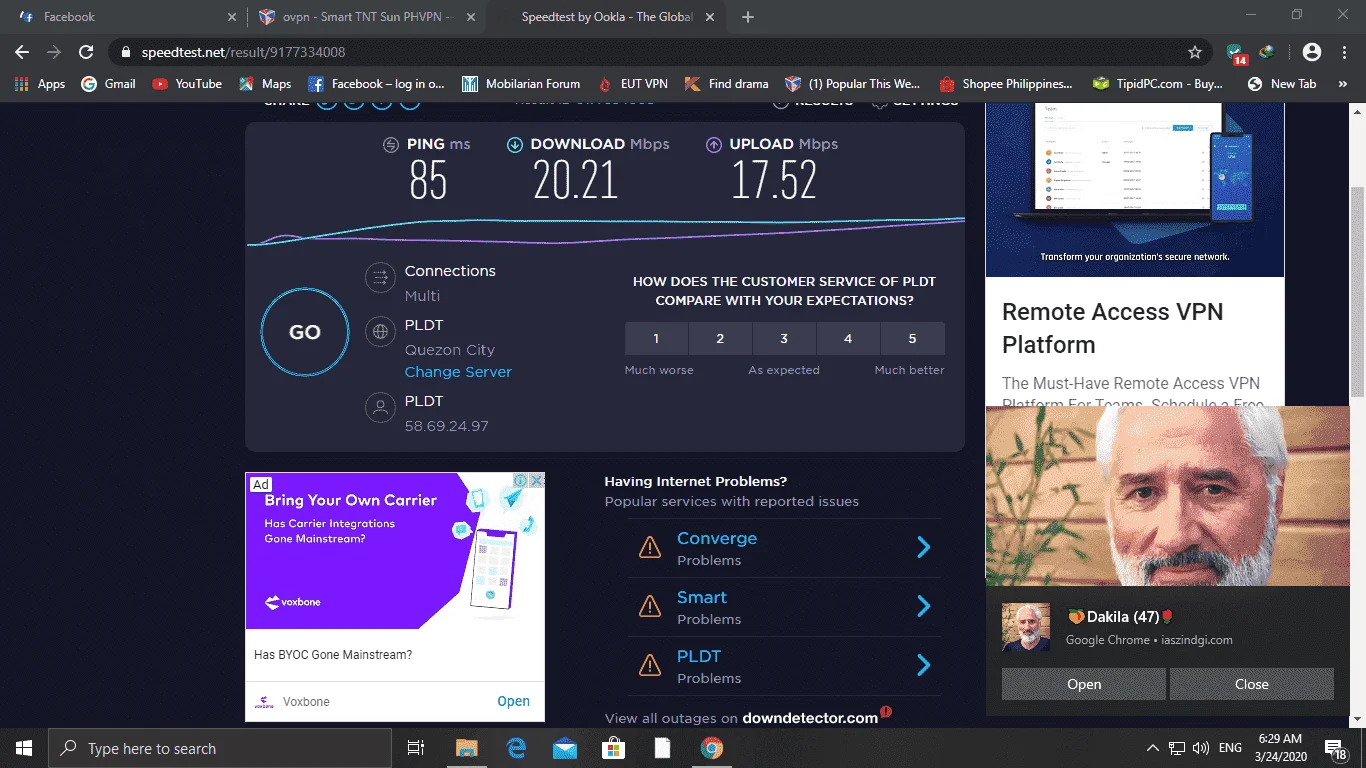Click warning icon next to PLDT problems
The width and height of the screenshot is (1366, 768).
click(x=650, y=665)
